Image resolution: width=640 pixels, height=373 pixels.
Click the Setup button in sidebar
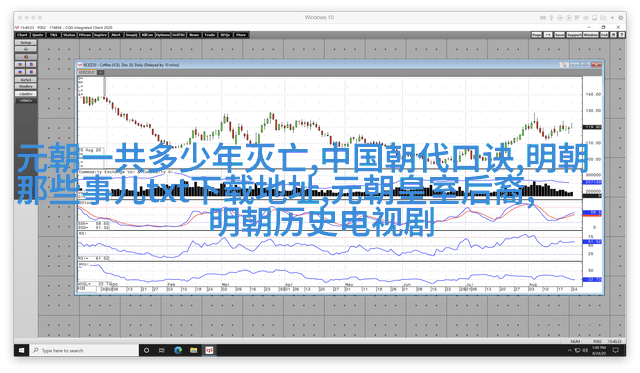(26, 42)
